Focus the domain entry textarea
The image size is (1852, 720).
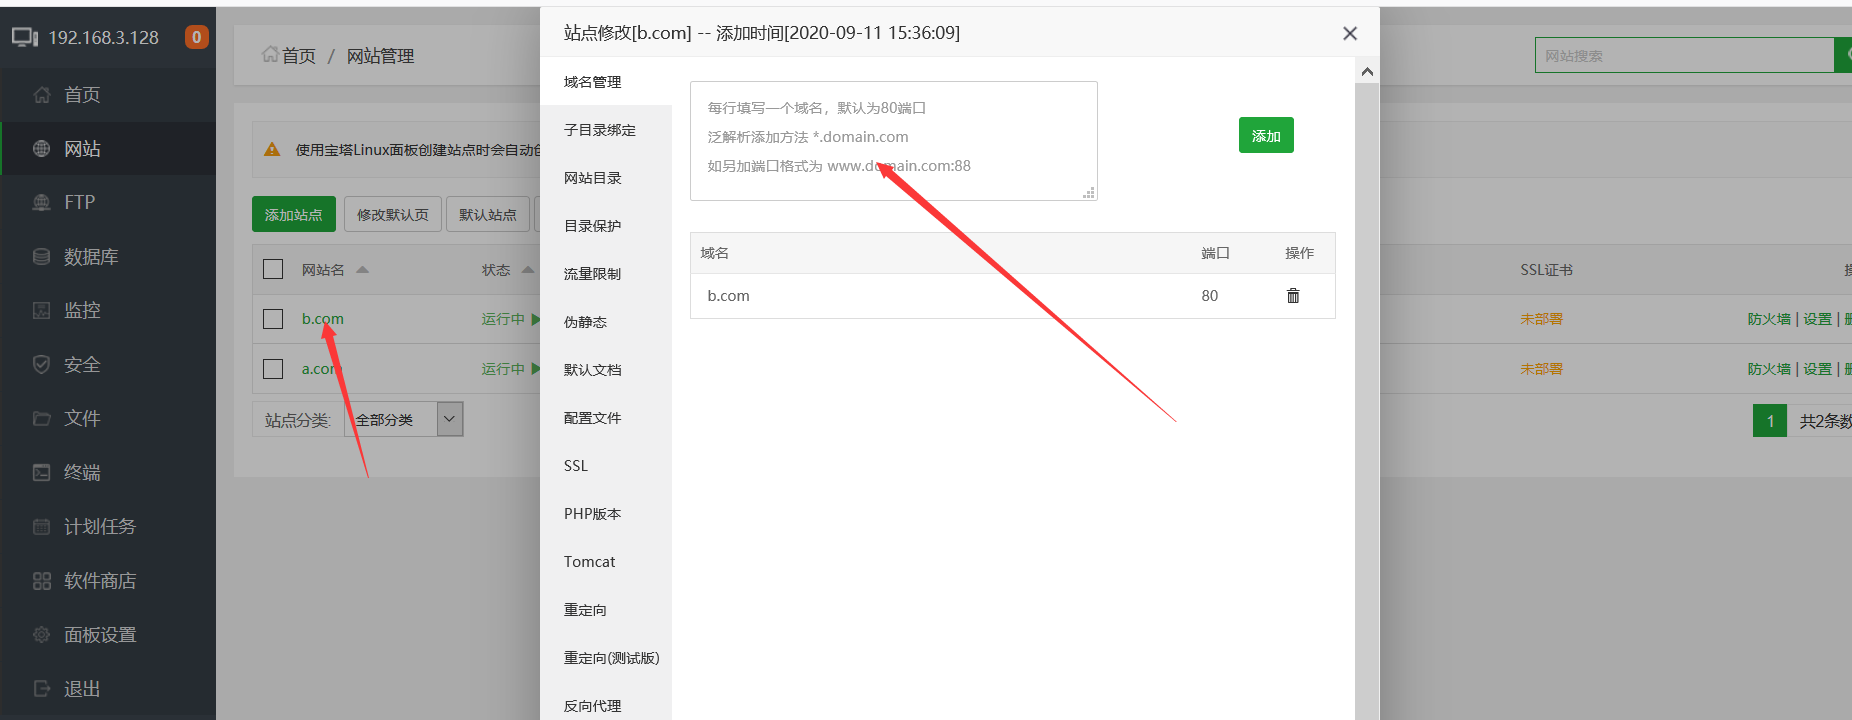click(x=894, y=141)
